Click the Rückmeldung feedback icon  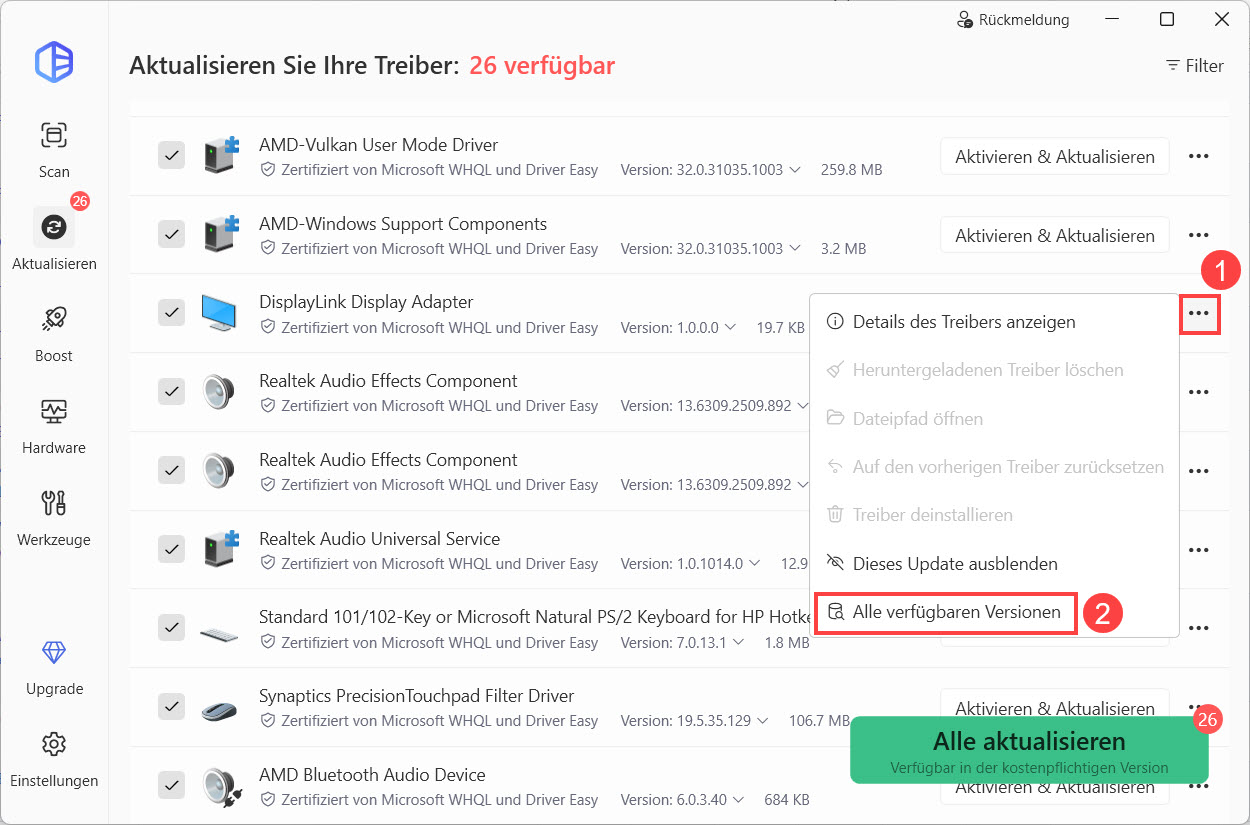pyautogui.click(x=965, y=20)
